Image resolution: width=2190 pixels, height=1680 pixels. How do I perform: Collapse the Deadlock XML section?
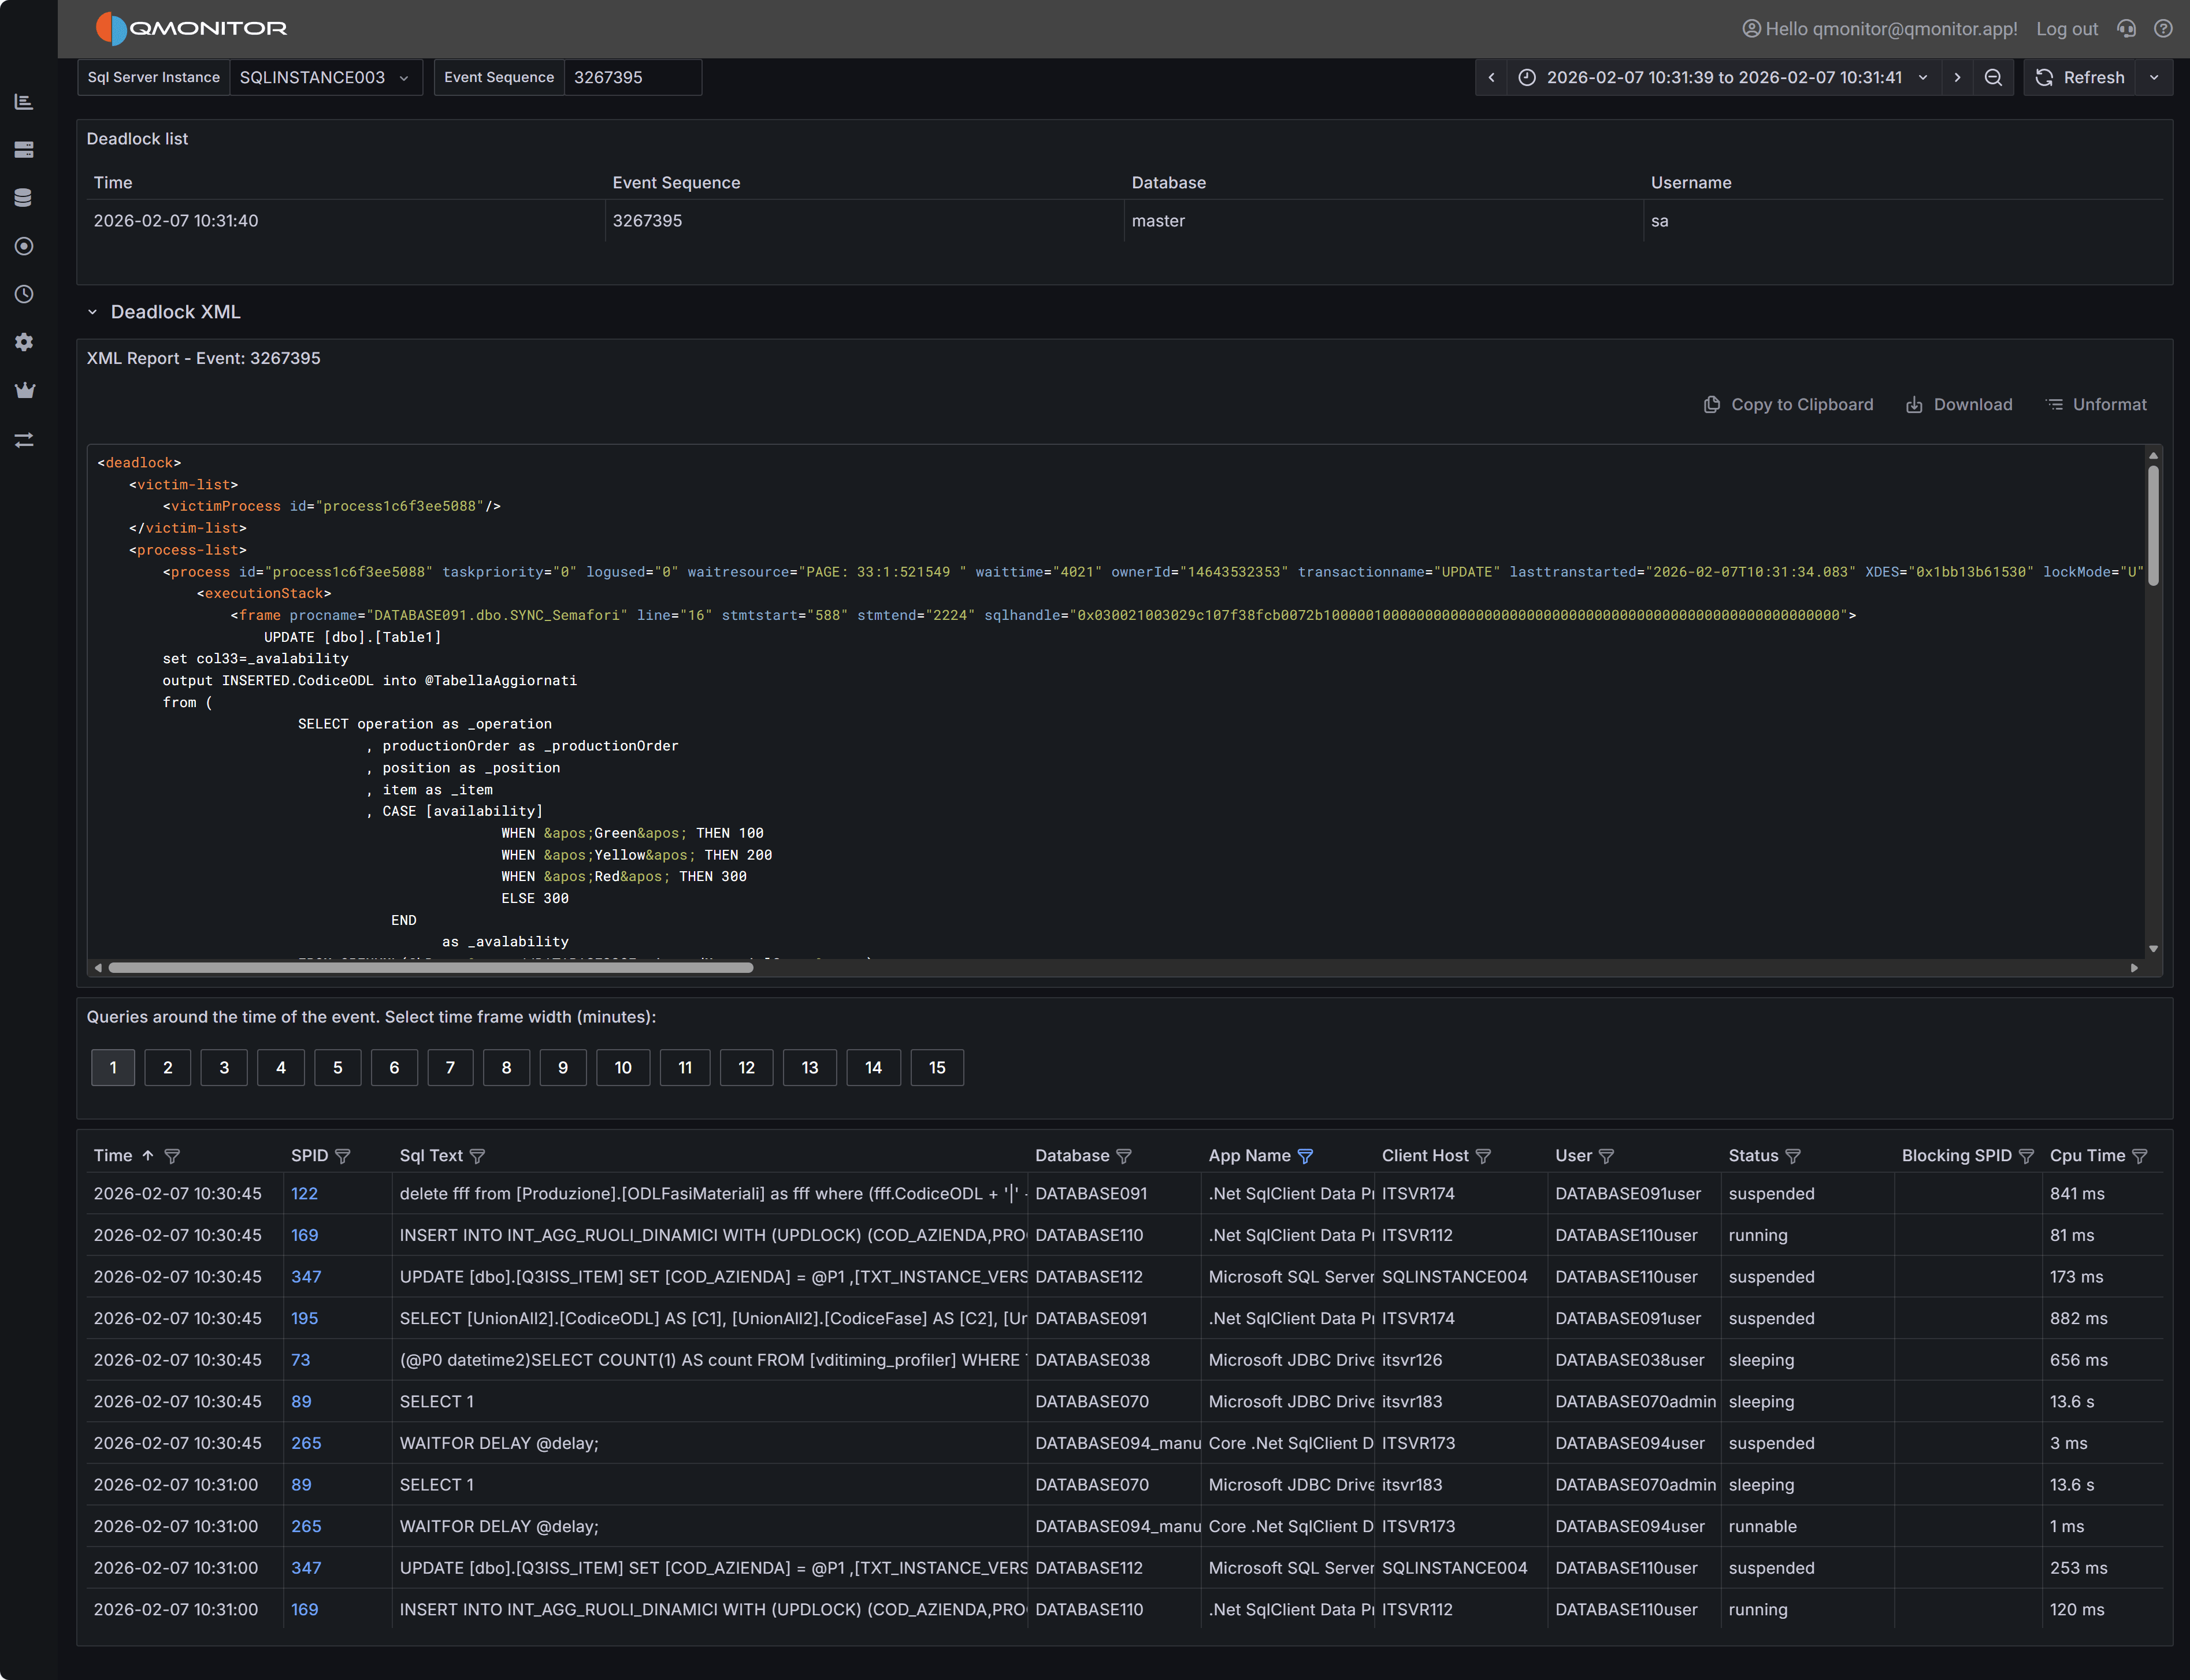click(x=92, y=312)
